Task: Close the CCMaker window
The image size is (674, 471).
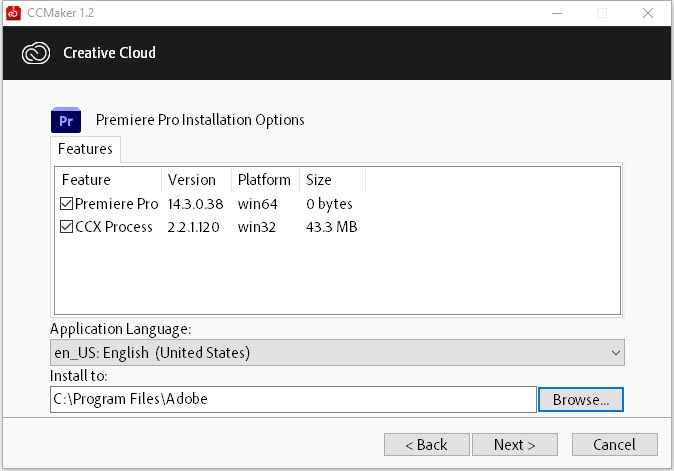Action: [648, 13]
